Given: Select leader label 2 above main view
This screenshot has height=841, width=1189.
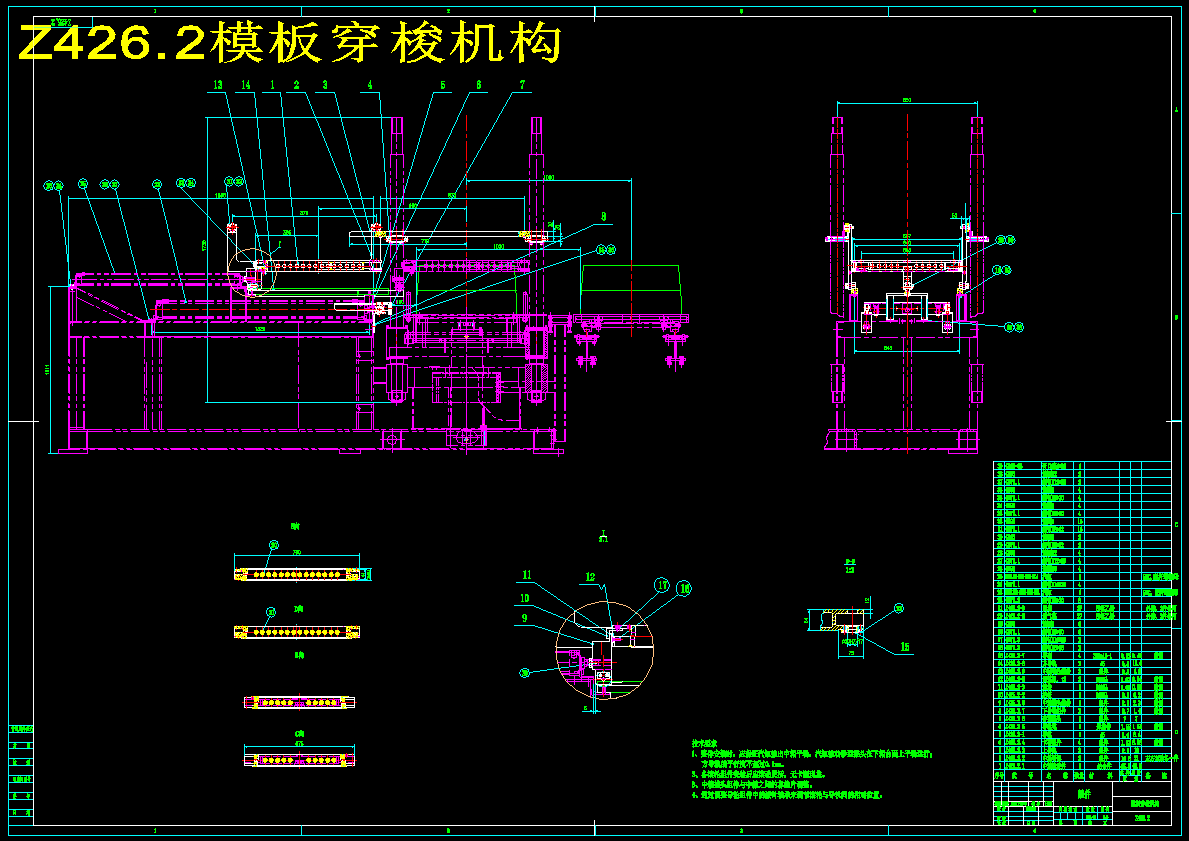Looking at the screenshot, I should pyautogui.click(x=297, y=86).
